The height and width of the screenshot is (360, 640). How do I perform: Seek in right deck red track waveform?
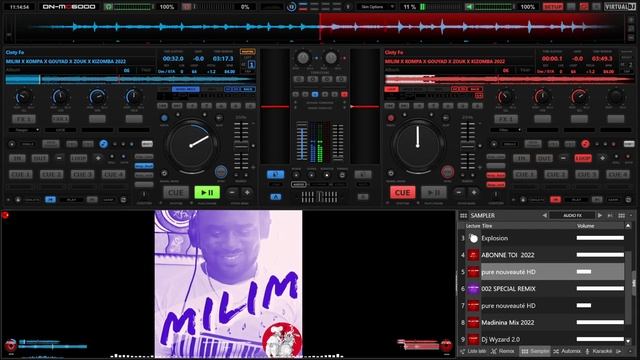[509, 79]
